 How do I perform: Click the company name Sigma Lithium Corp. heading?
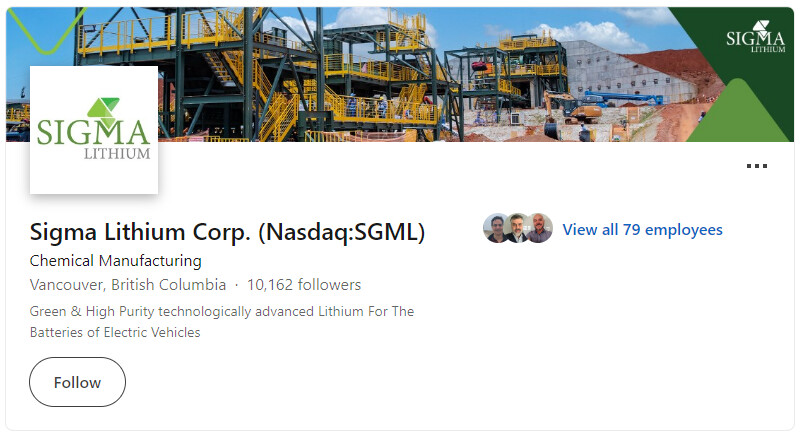(227, 232)
